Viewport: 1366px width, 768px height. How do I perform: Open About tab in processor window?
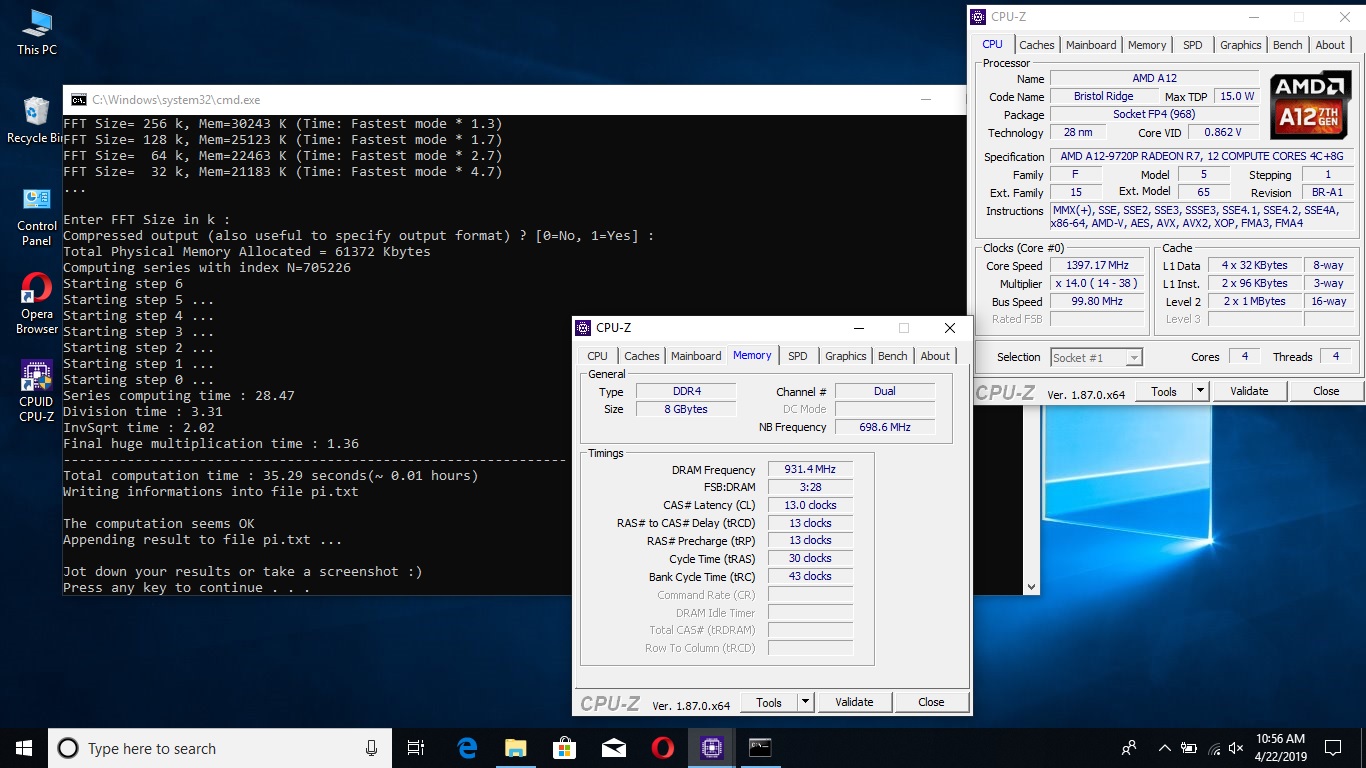[x=1330, y=45]
